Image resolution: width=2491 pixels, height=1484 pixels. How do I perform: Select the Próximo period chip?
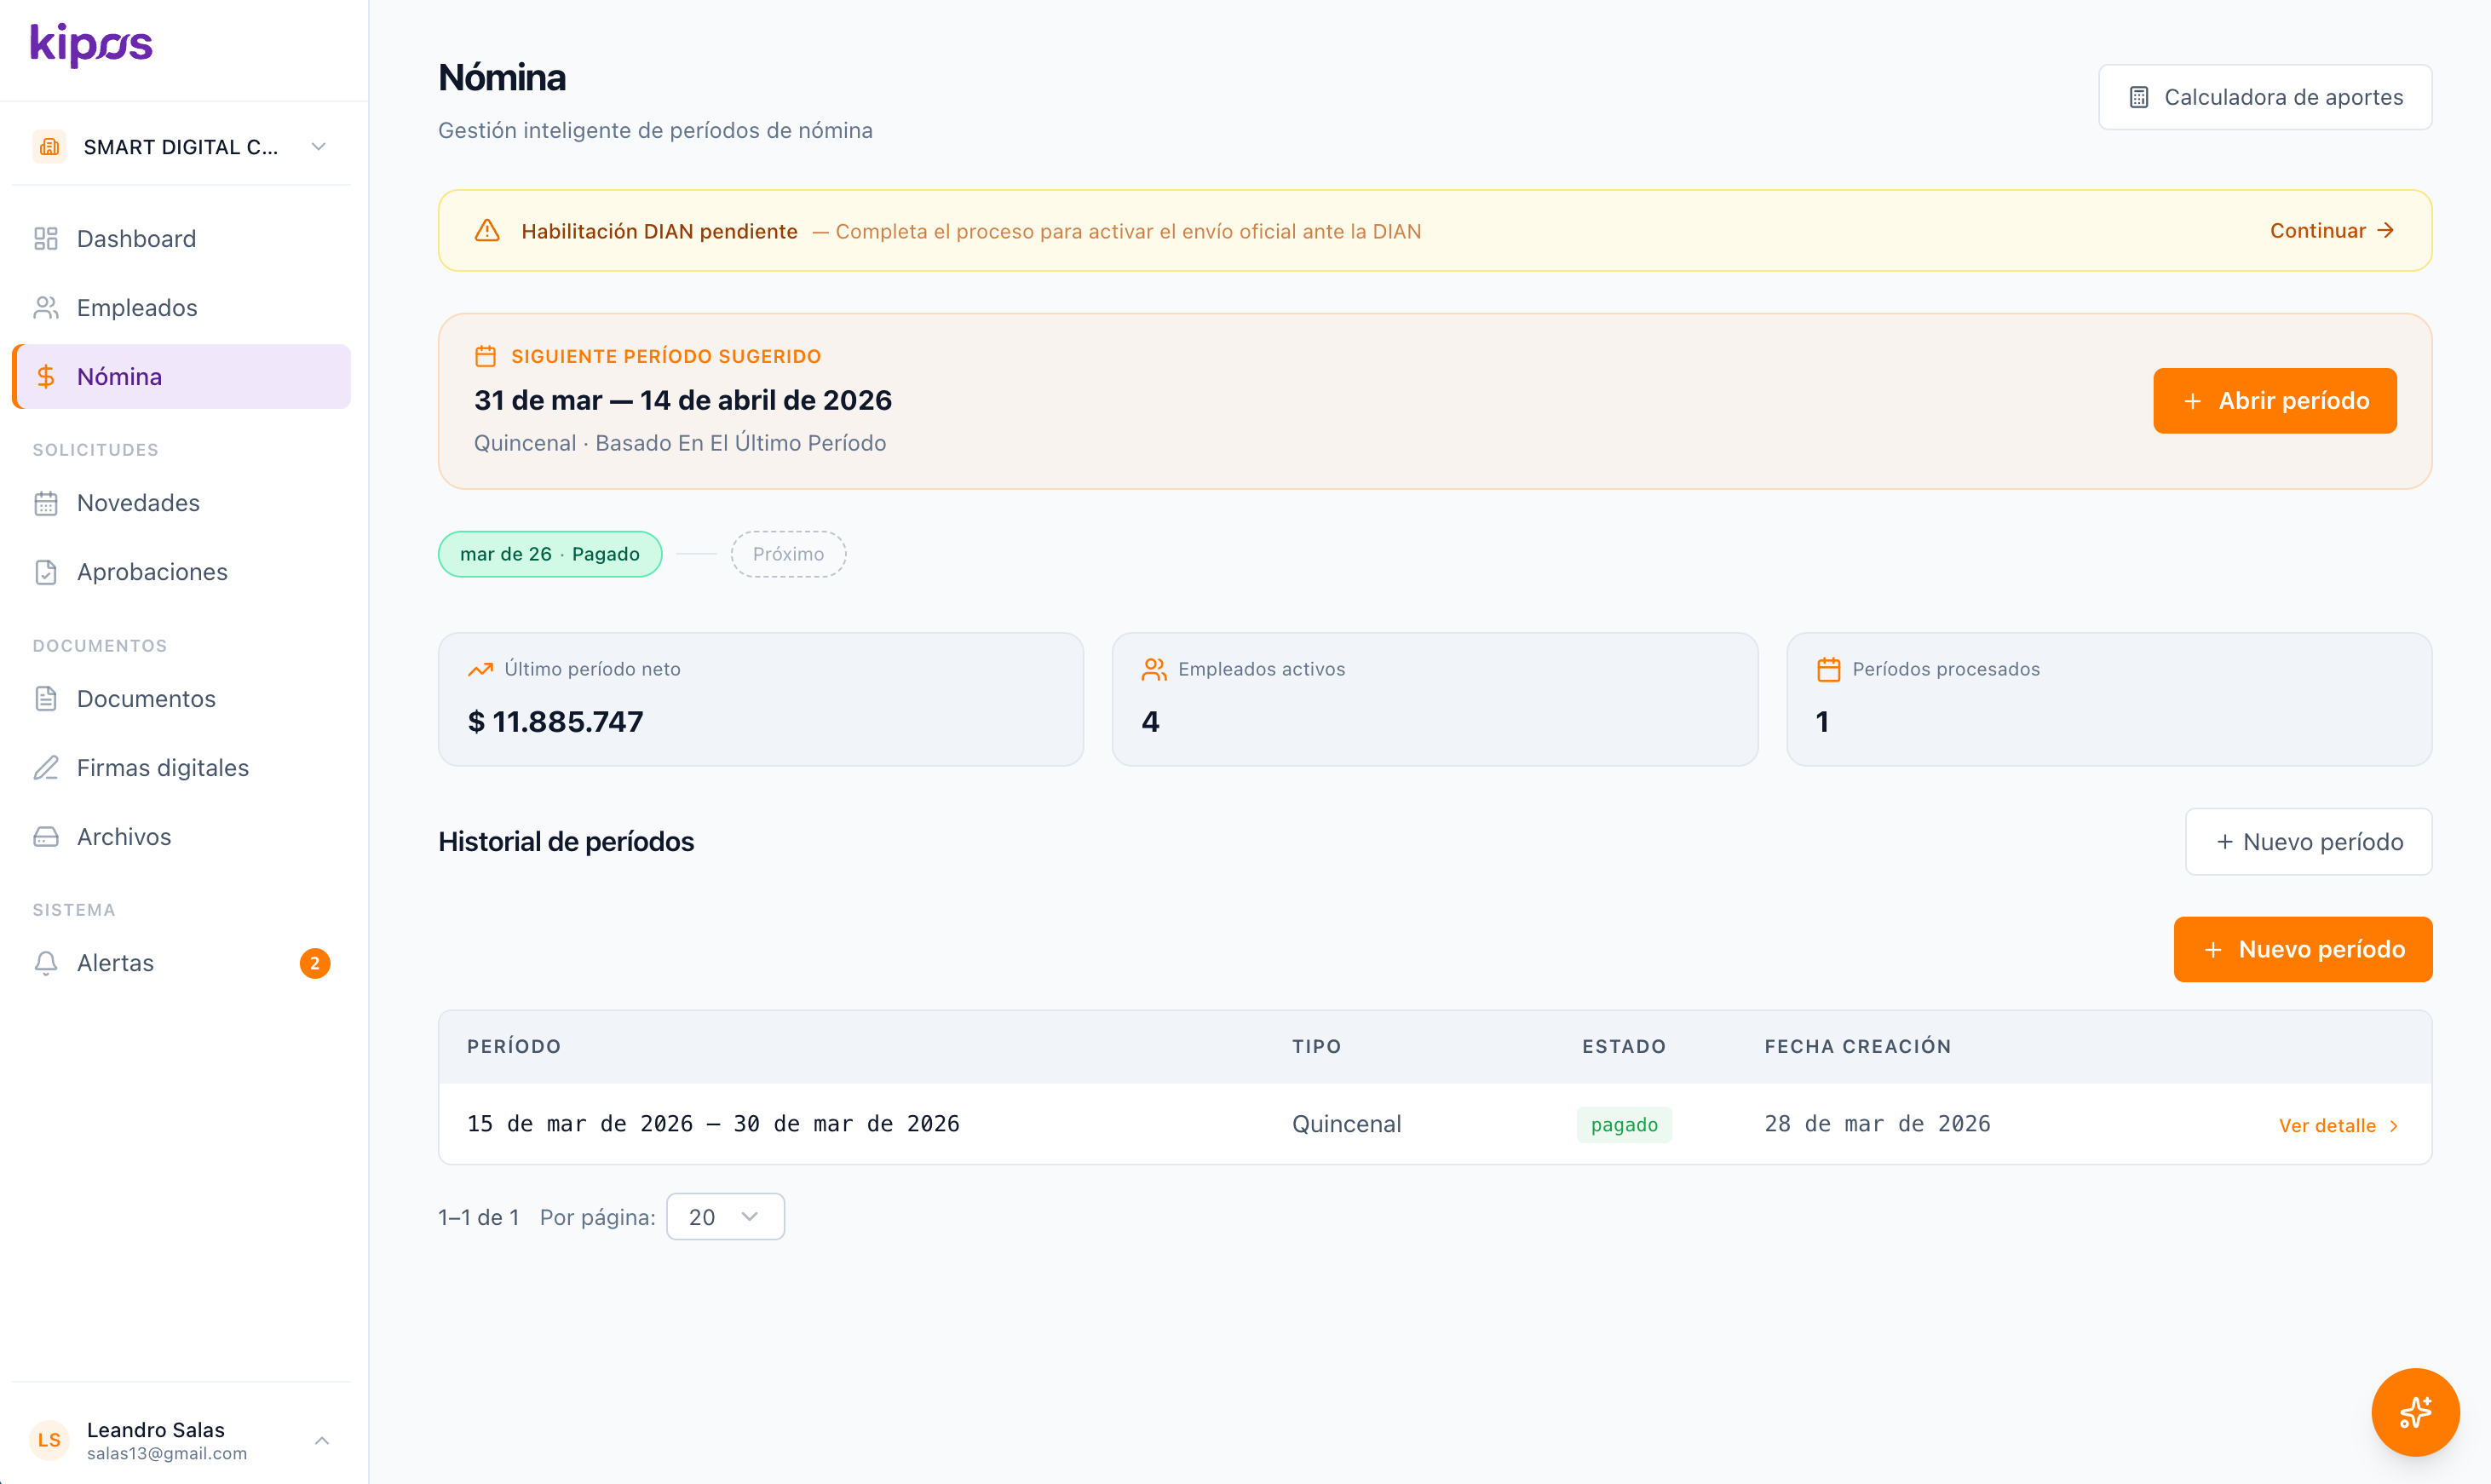(788, 554)
